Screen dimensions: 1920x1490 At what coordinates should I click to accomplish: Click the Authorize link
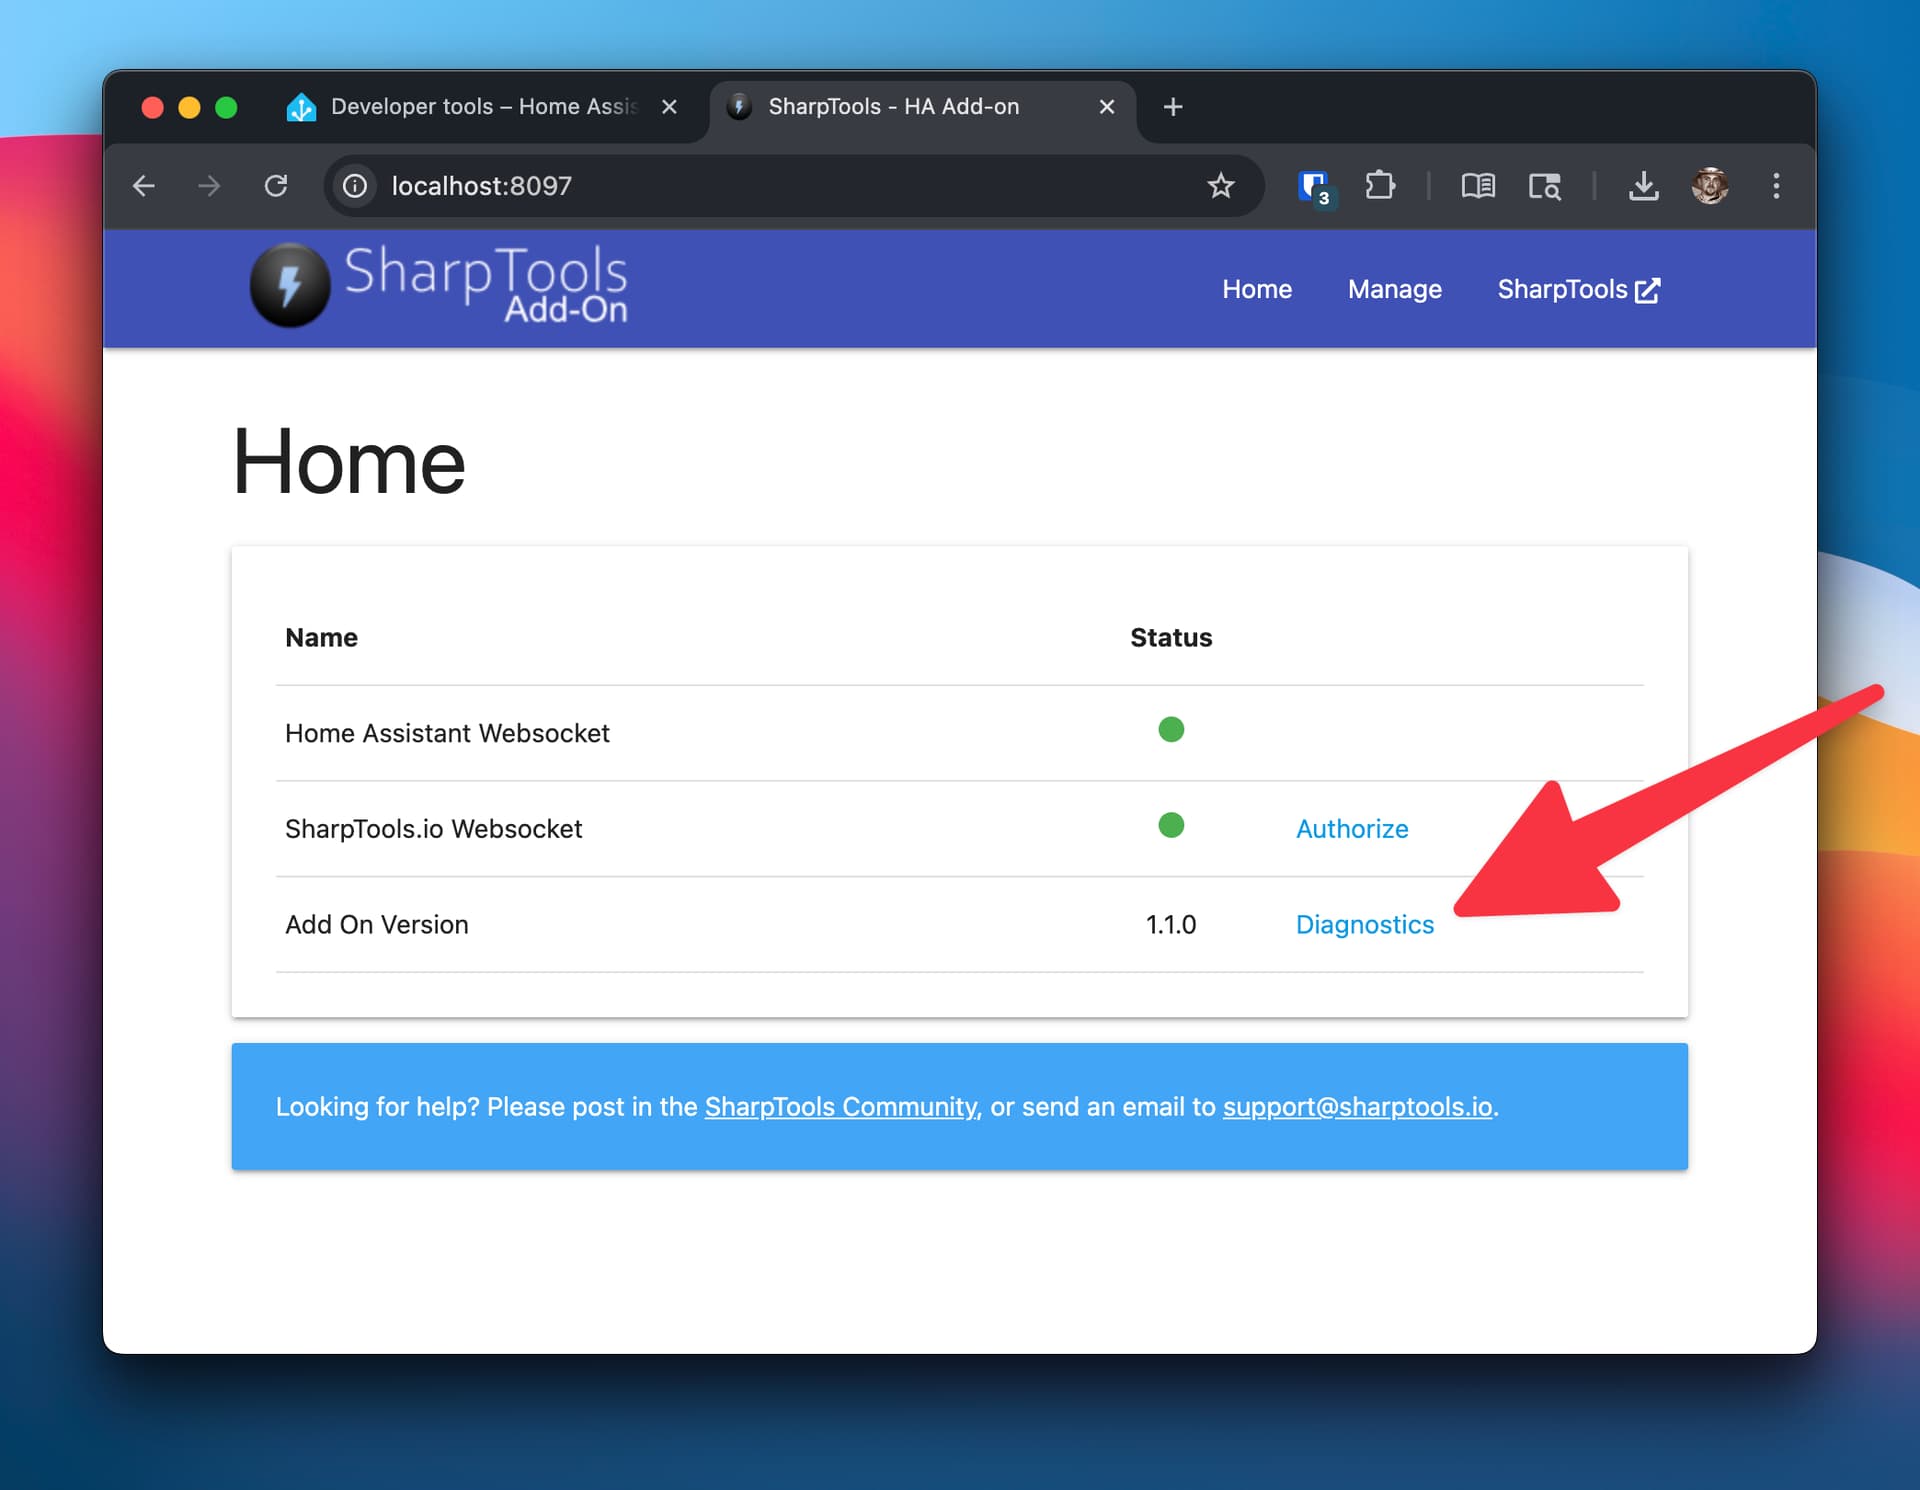click(1352, 829)
